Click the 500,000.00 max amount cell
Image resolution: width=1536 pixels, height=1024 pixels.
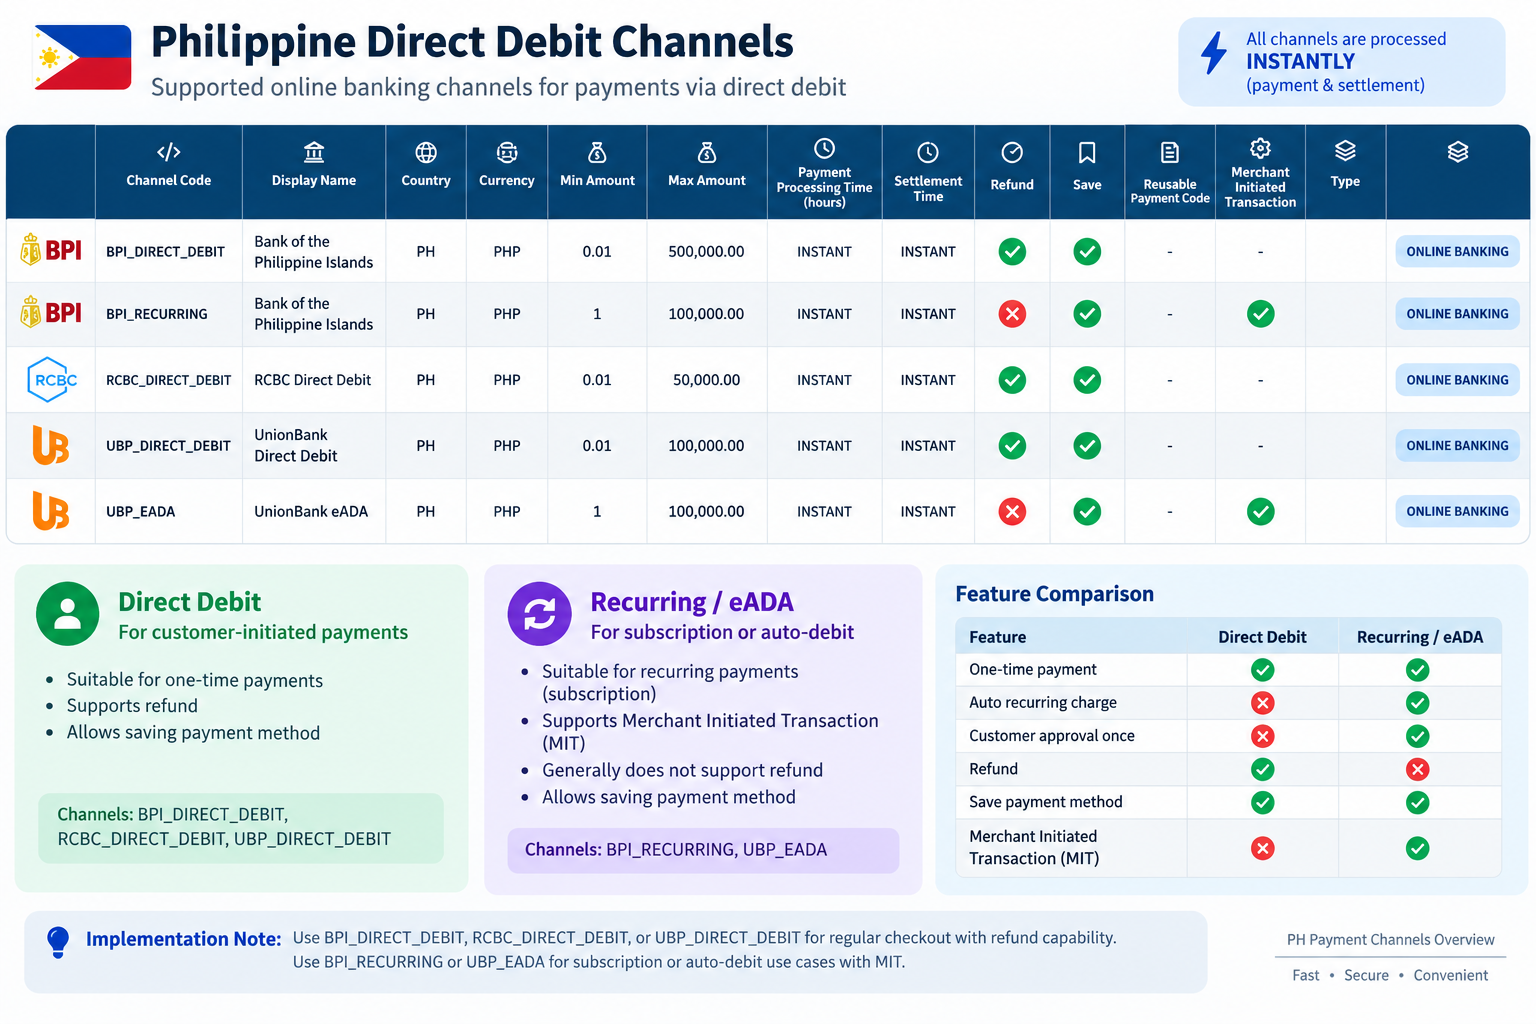tap(706, 252)
